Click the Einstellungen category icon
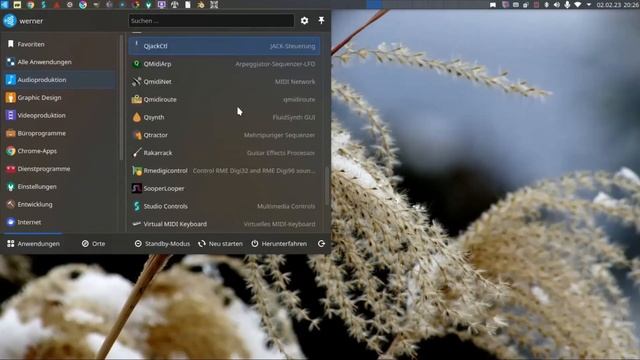 click(11, 187)
